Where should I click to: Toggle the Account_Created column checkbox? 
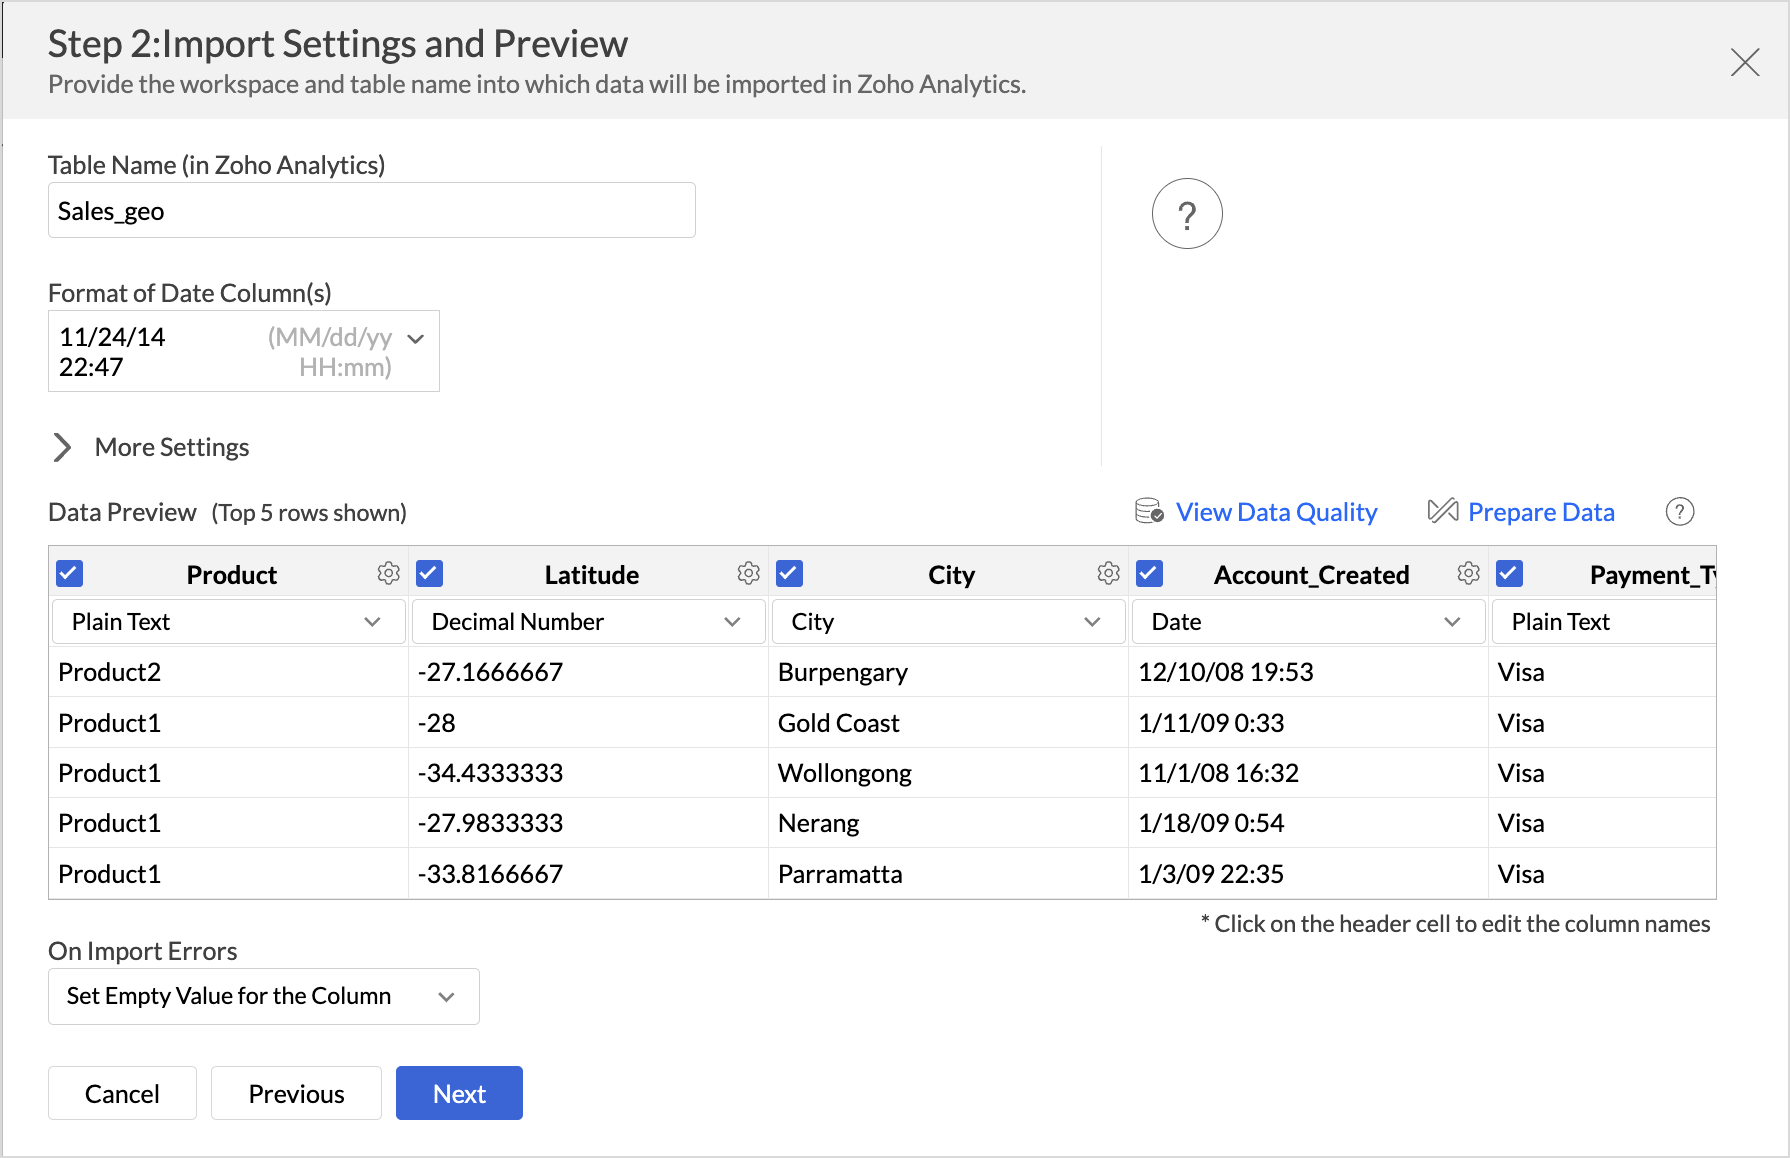(x=1150, y=574)
